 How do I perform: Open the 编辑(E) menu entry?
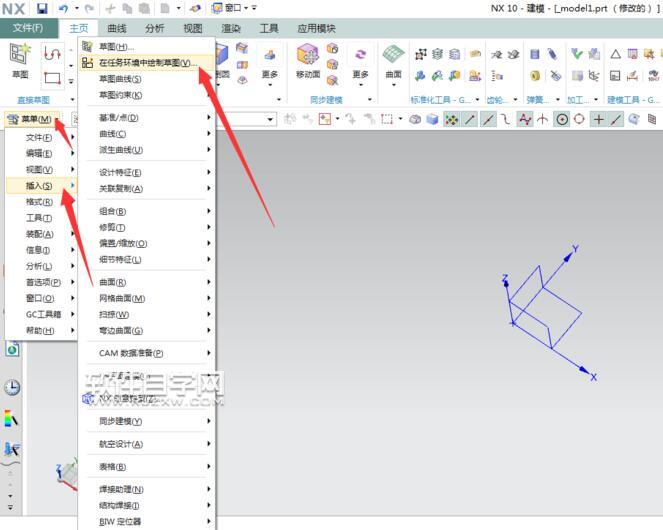click(x=41, y=154)
